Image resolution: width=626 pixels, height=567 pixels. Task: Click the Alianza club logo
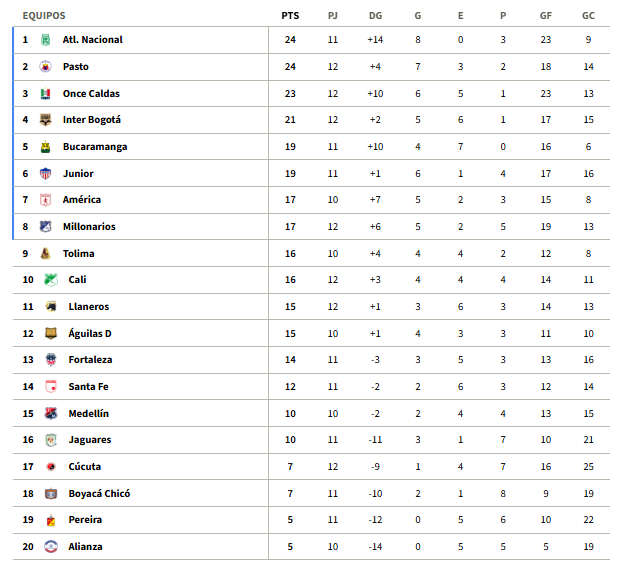[50, 547]
